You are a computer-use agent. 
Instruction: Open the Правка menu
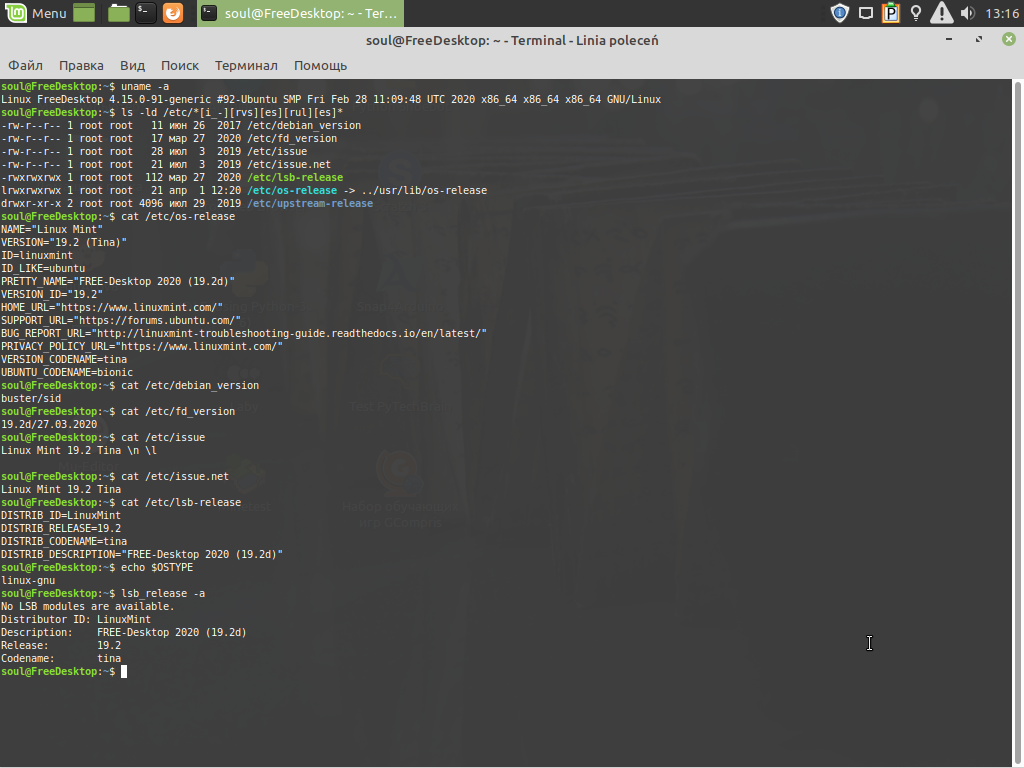tap(81, 65)
